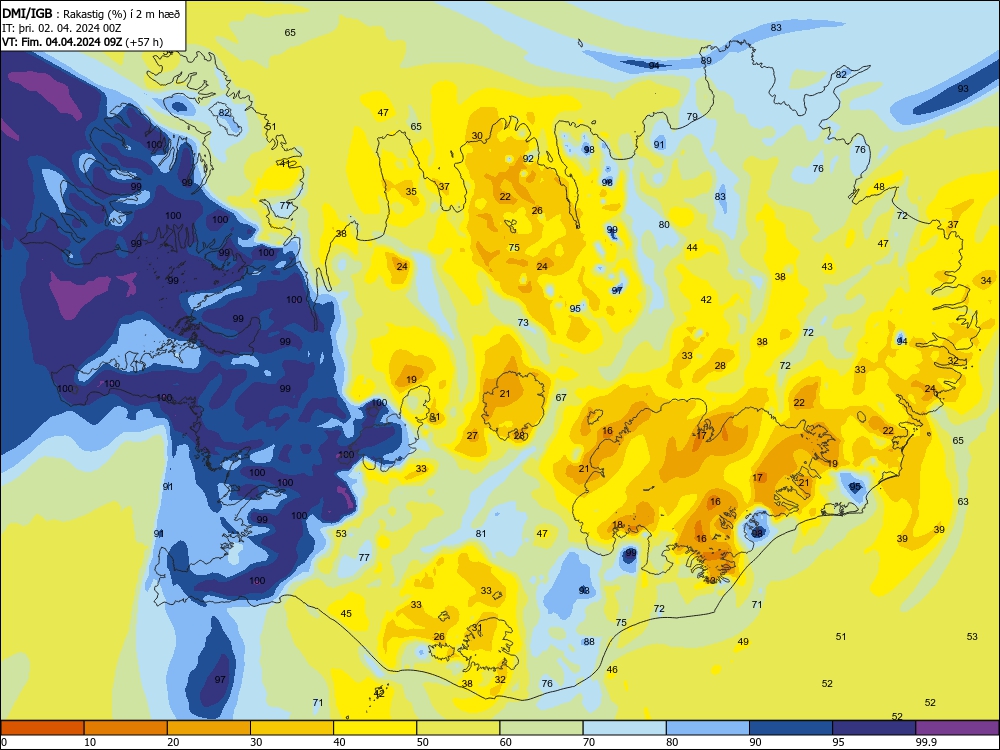Screen dimensions: 1000x750
Task: Click the 'VT: Fim. 04.04.2024 09Z (+57 h)' line
Action: point(82,42)
